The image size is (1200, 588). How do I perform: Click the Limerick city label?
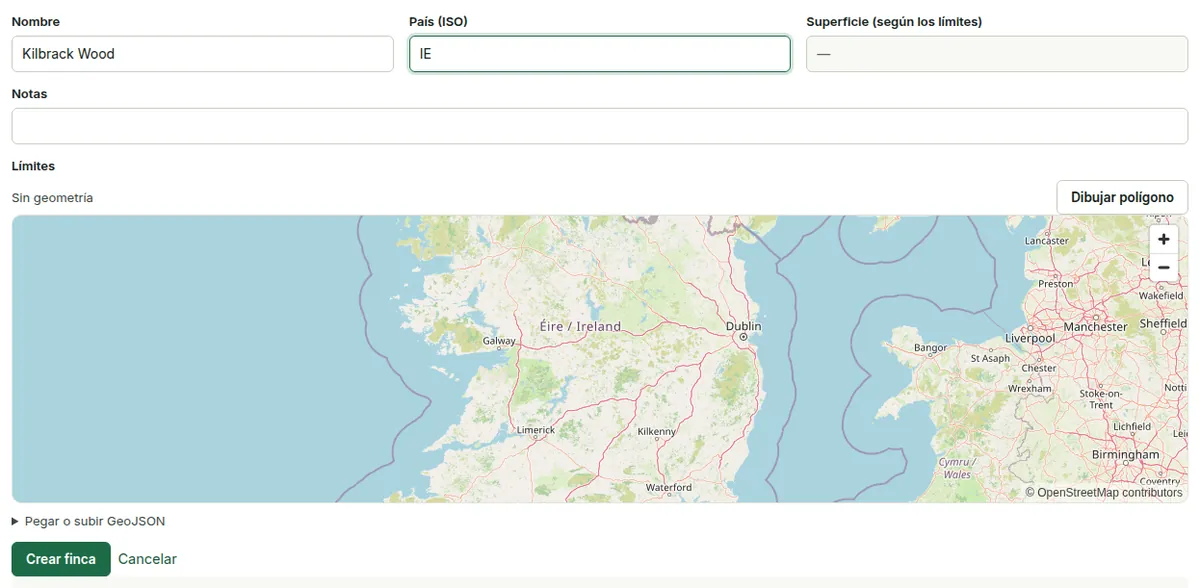point(536,430)
